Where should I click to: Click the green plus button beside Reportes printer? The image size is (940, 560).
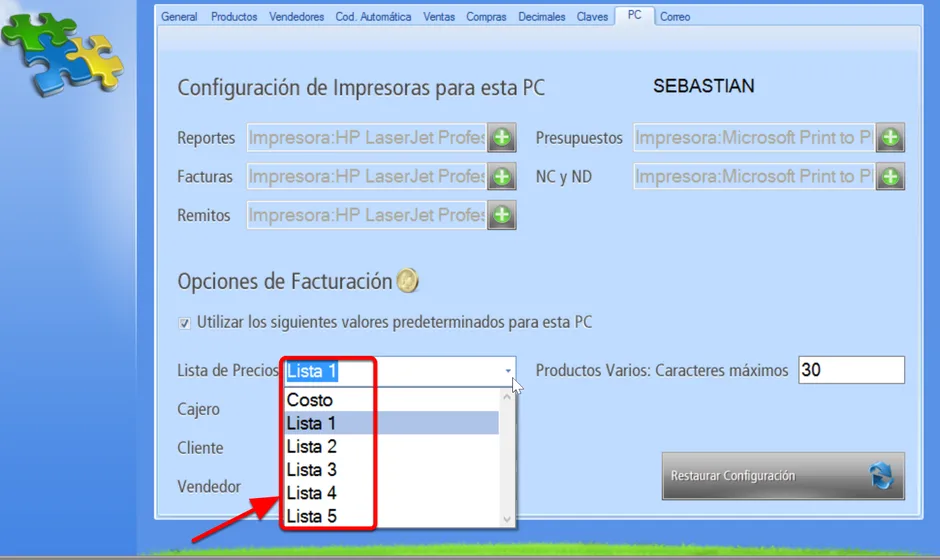click(x=502, y=138)
